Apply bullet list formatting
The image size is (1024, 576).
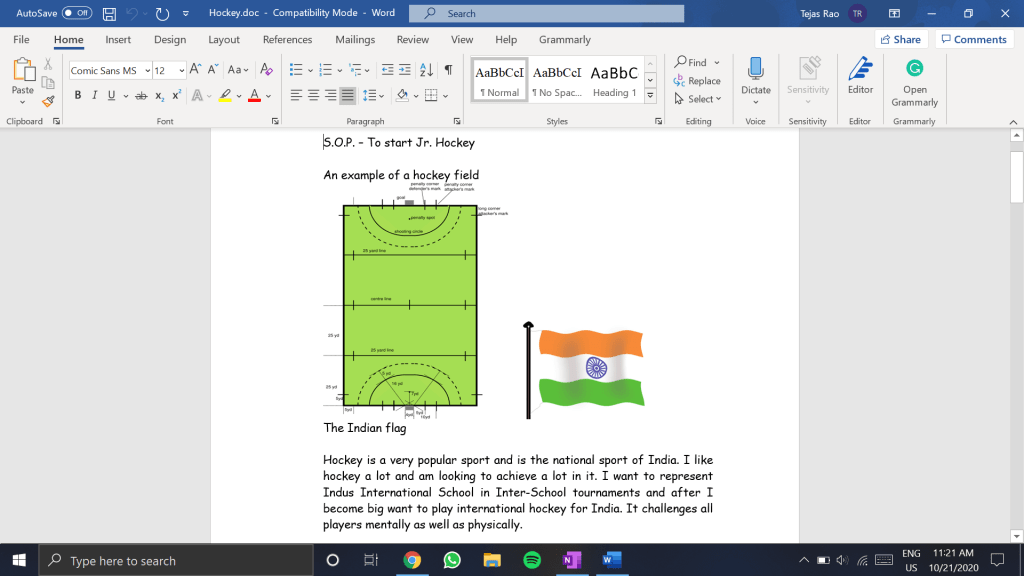pos(295,70)
